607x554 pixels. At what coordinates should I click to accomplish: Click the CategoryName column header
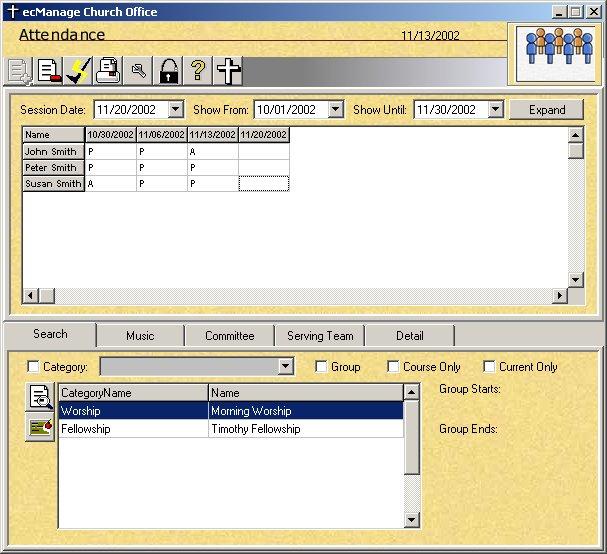click(134, 393)
